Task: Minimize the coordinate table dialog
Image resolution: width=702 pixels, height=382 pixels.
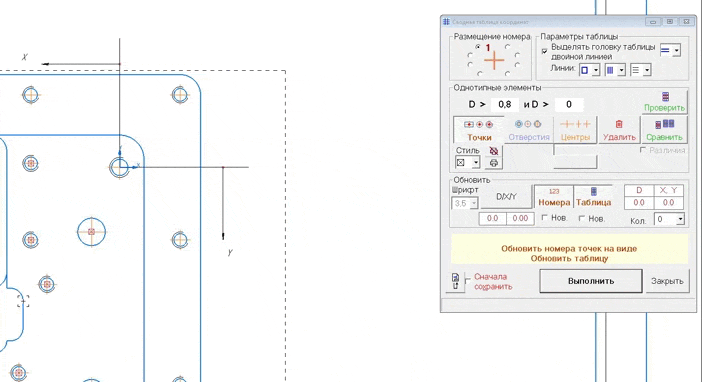Action: 653,21
